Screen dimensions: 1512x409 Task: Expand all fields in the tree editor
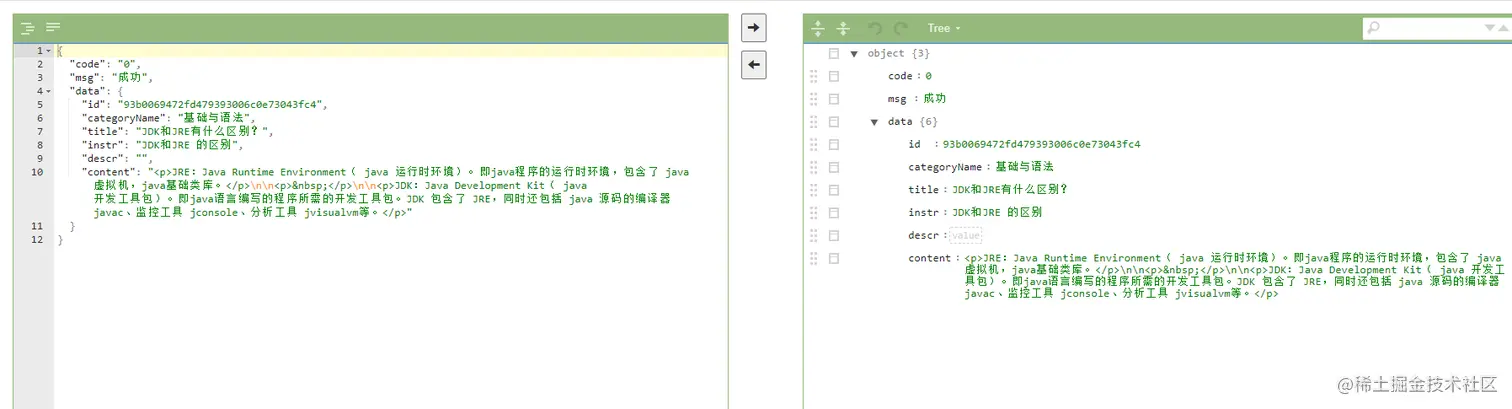[818, 28]
